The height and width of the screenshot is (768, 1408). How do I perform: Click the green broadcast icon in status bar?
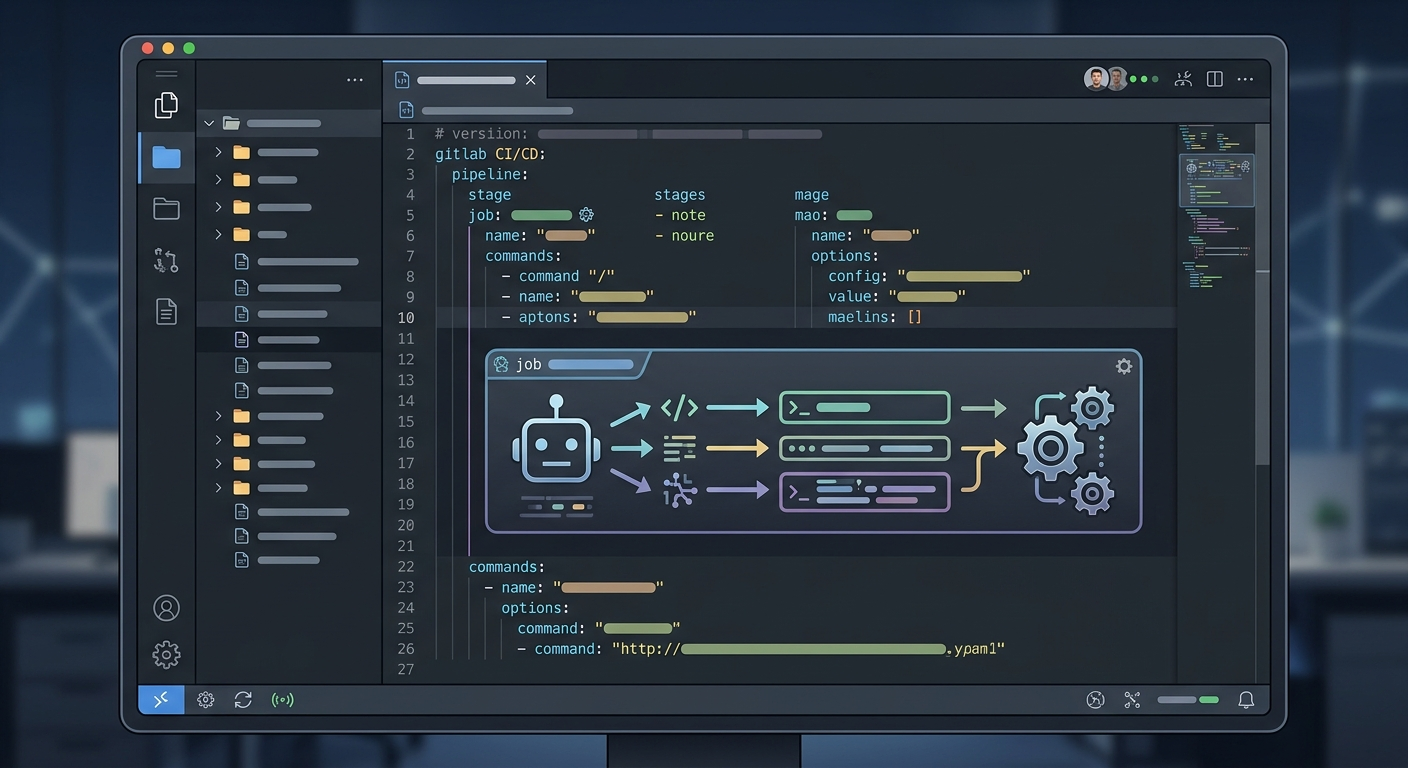tap(283, 700)
